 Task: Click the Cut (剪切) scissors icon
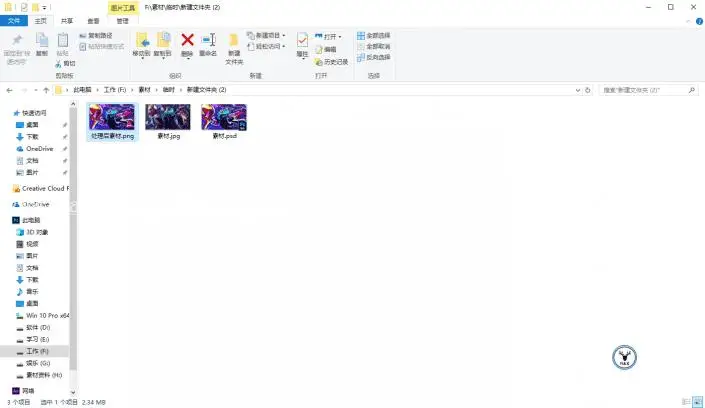point(58,63)
